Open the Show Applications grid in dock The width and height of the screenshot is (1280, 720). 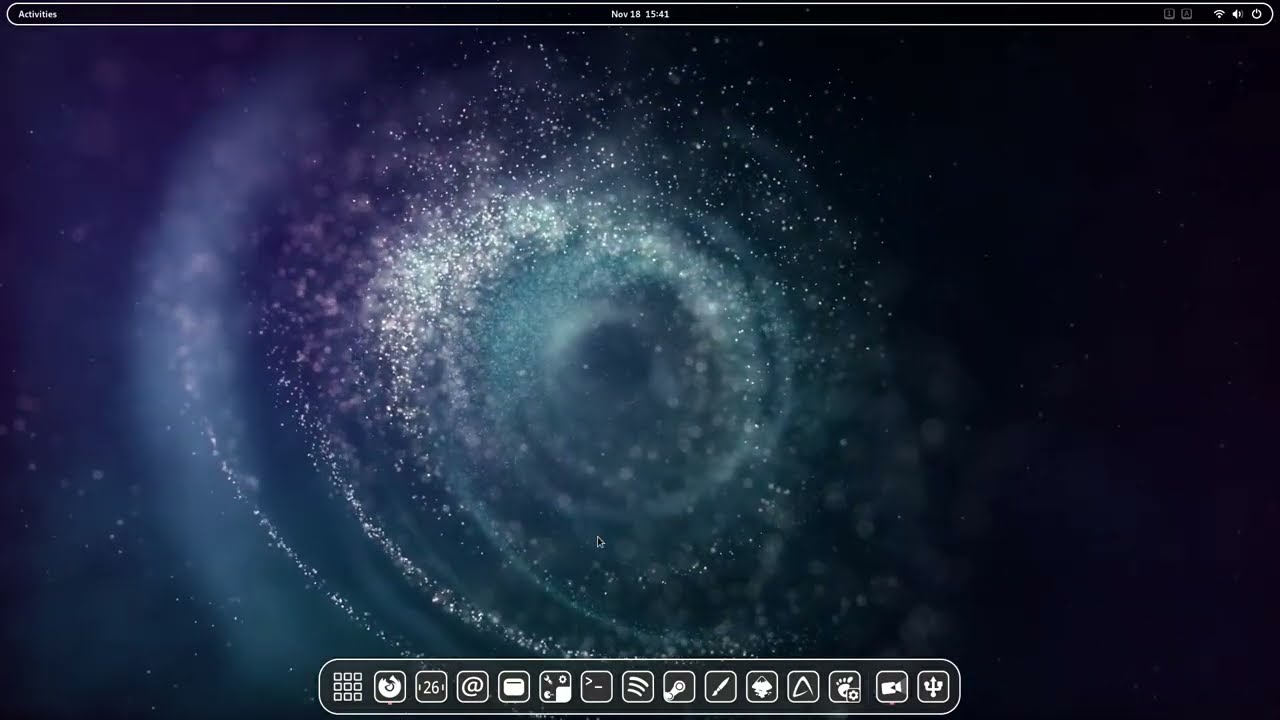click(347, 687)
